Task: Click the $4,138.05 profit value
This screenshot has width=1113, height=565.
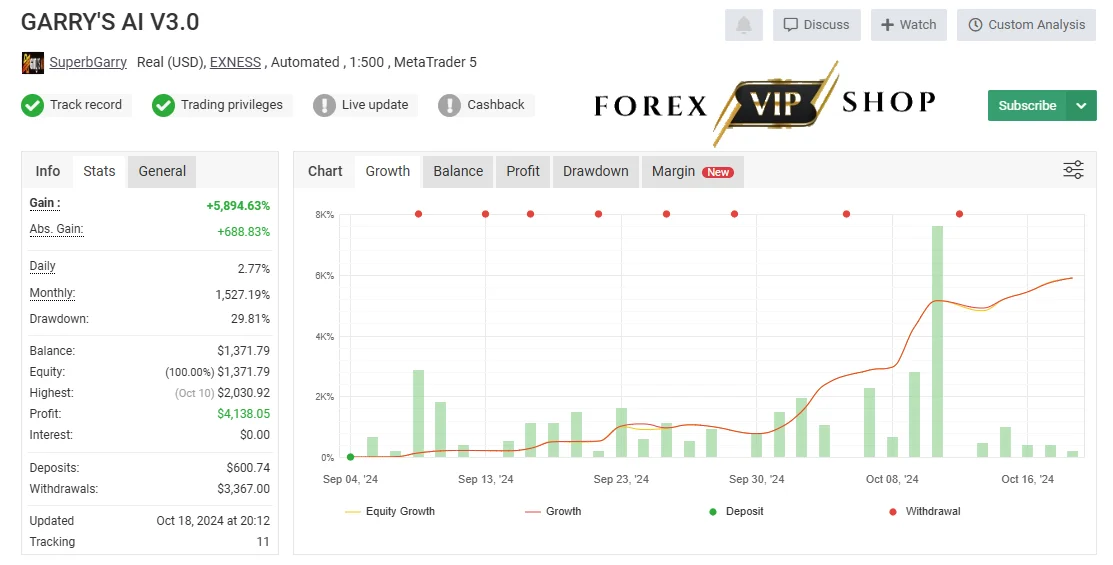Action: 243,414
